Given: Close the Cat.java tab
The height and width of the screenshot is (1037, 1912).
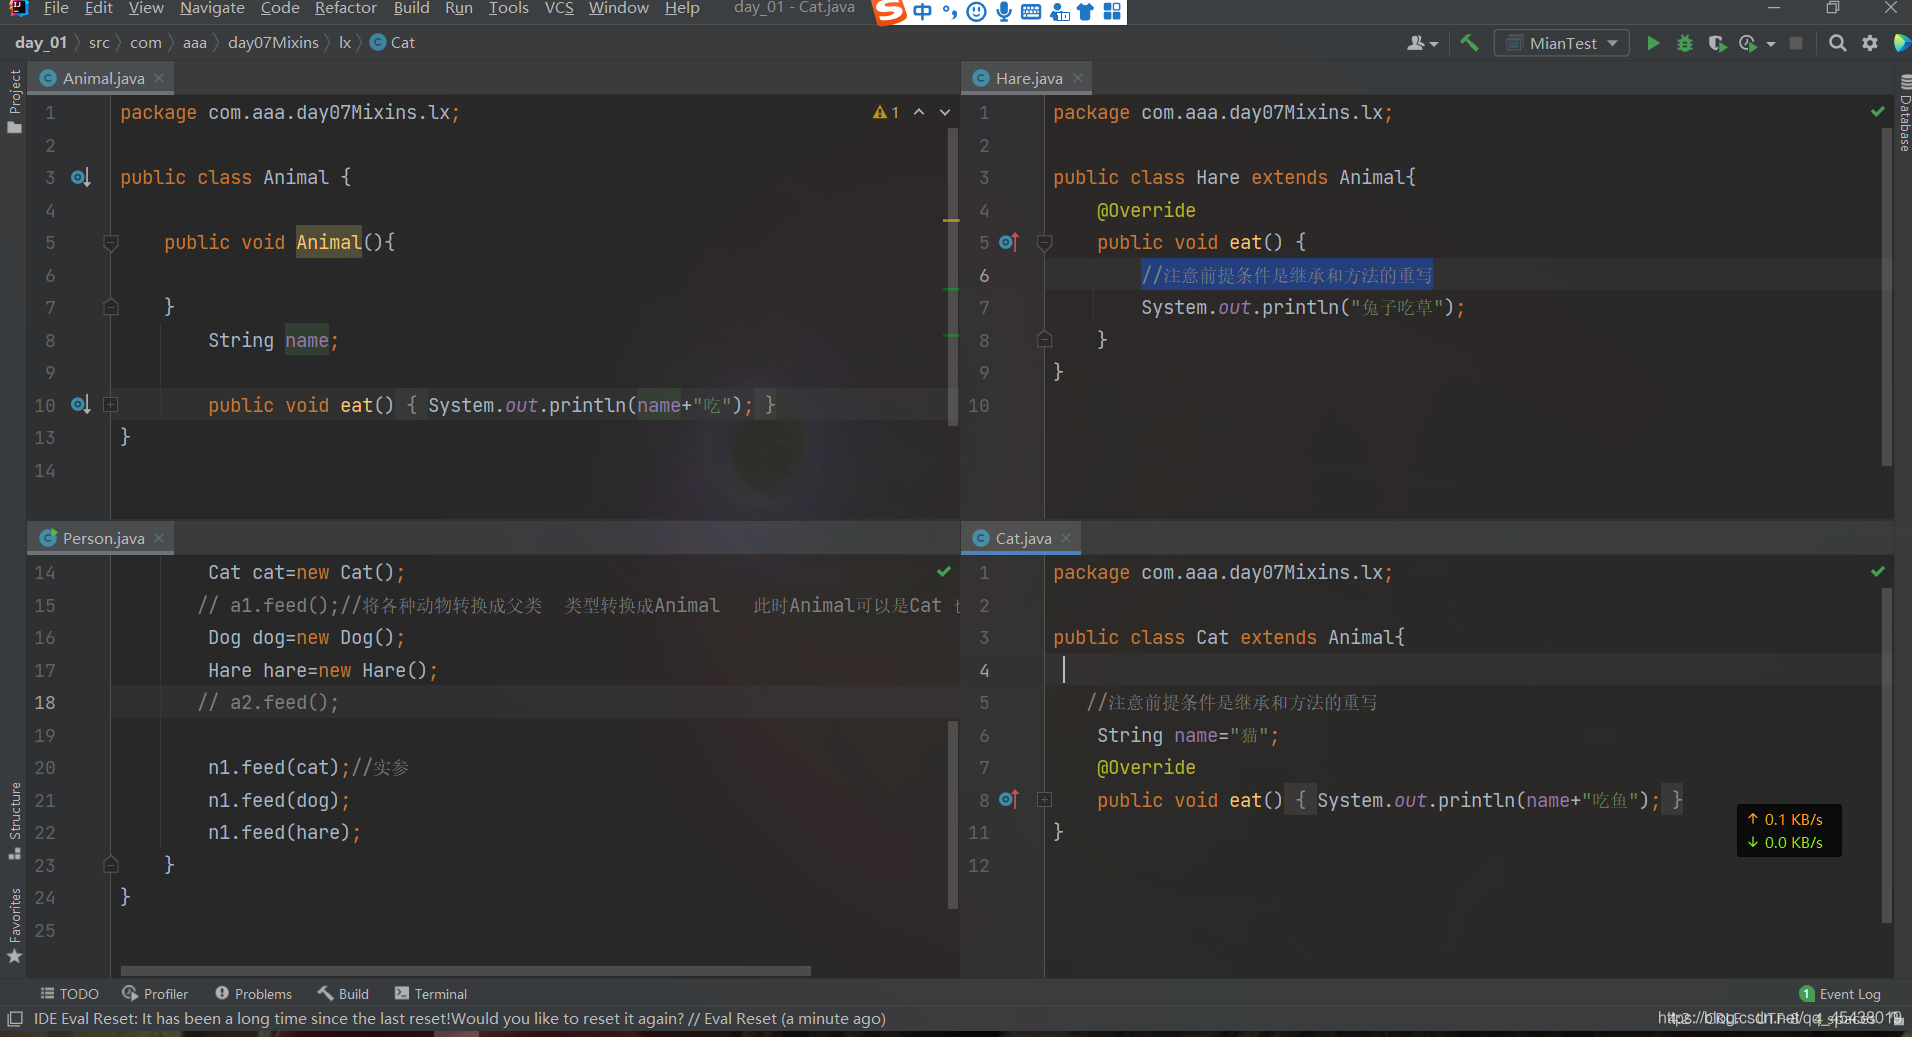Looking at the screenshot, I should pos(1066,538).
